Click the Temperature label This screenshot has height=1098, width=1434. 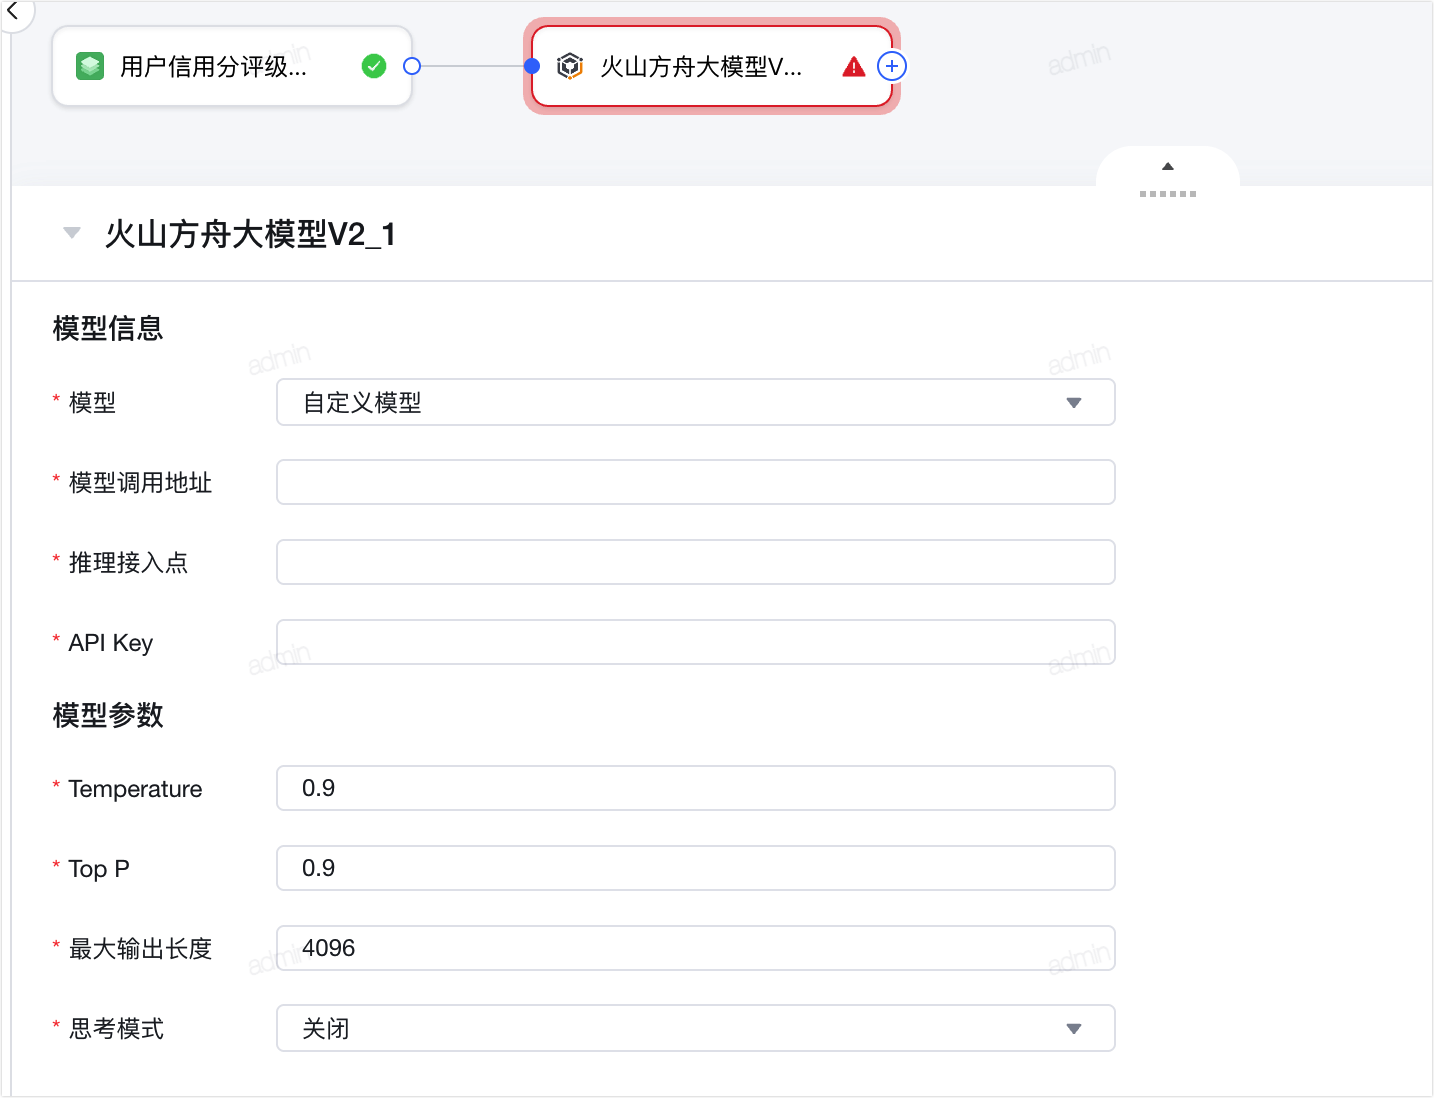[x=135, y=789]
